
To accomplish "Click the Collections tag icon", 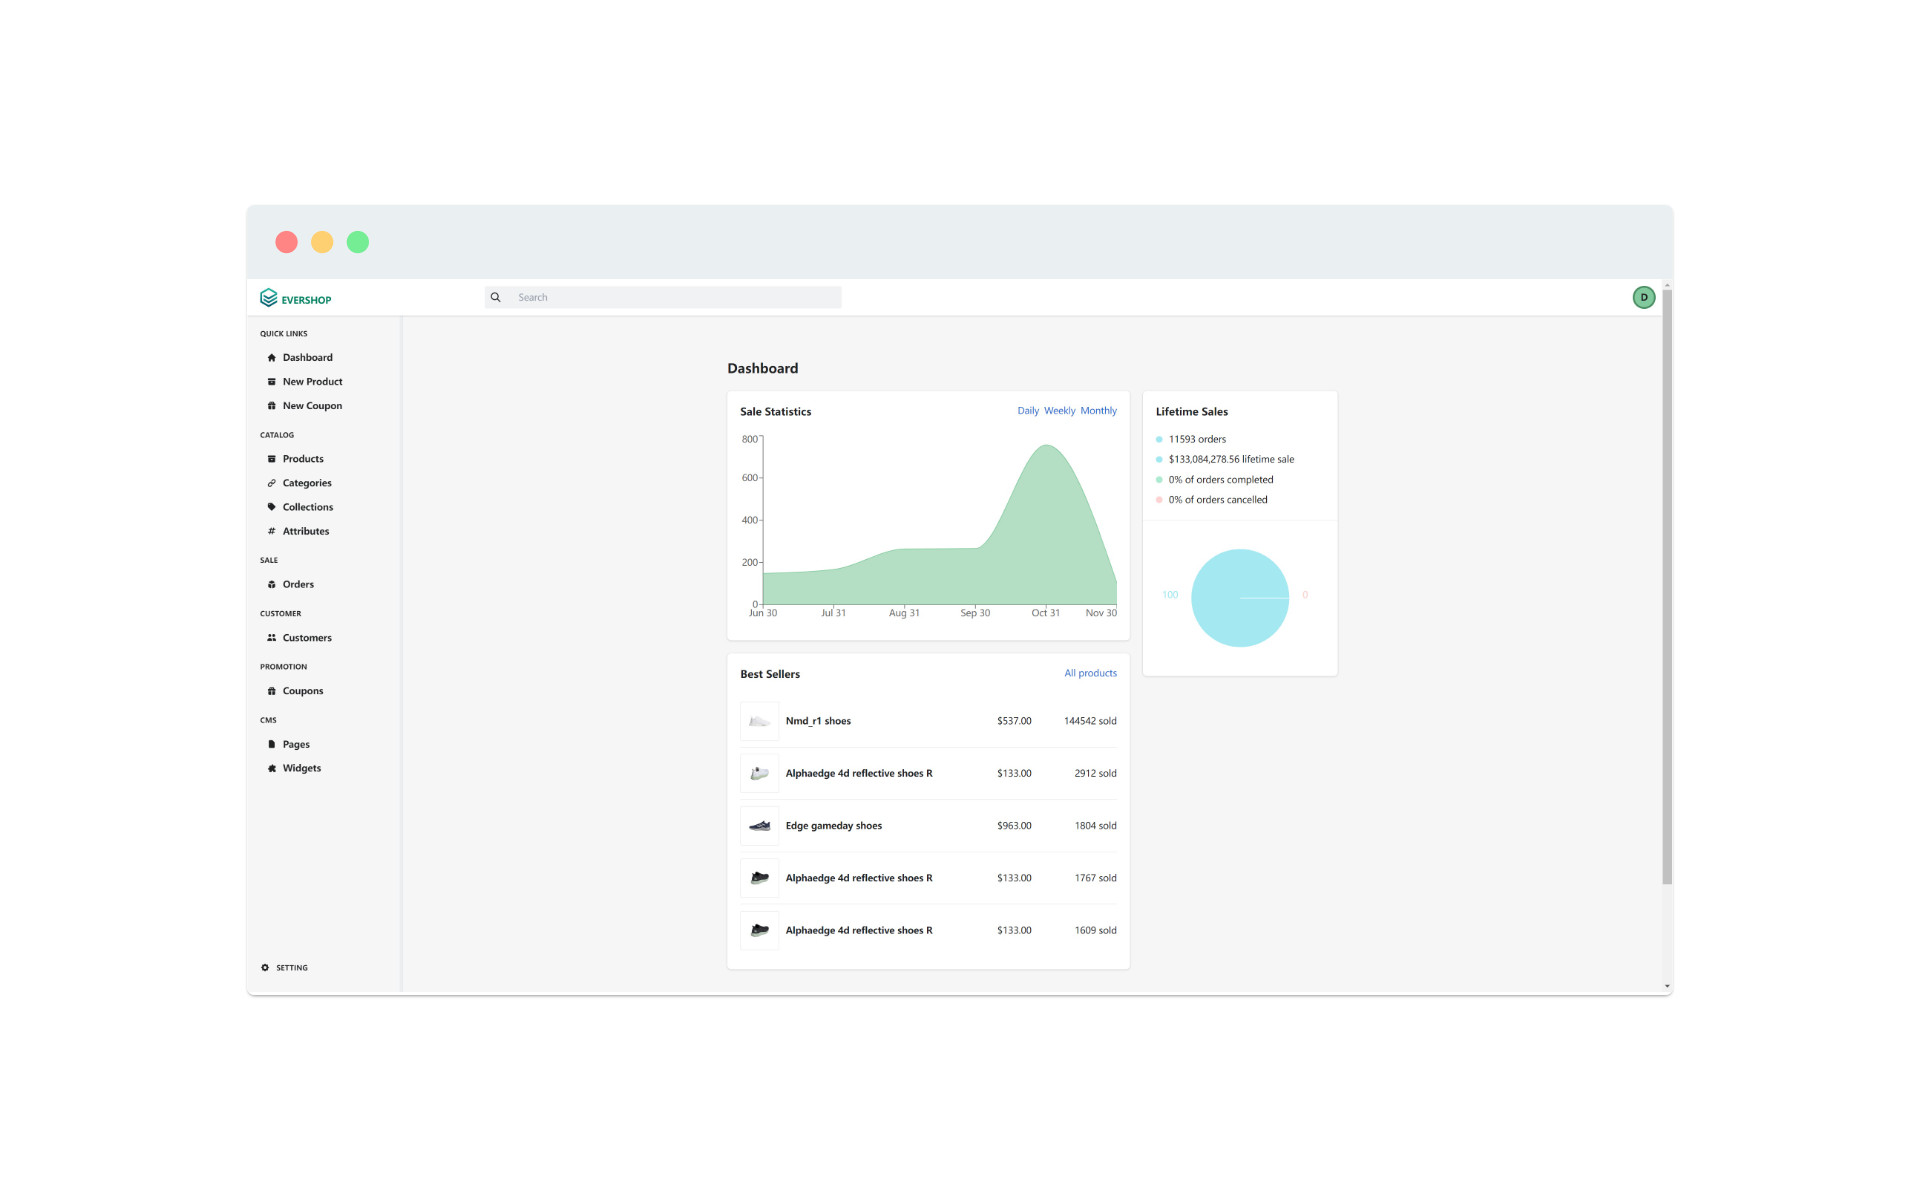I will click(271, 507).
